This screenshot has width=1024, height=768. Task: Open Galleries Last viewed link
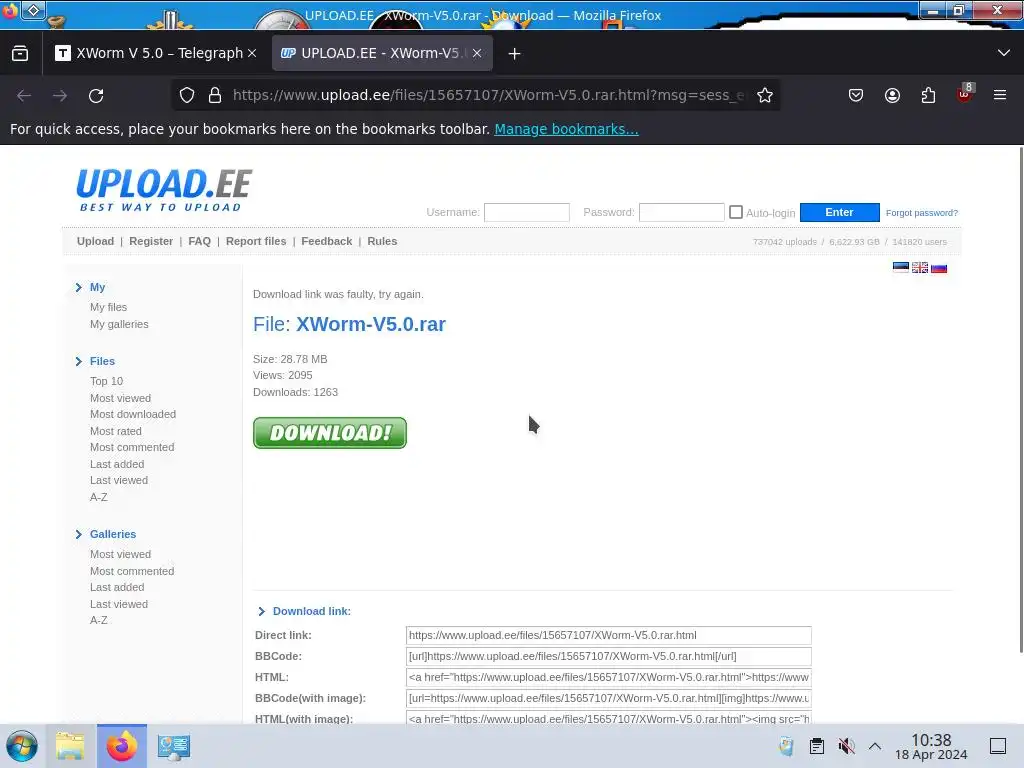(119, 604)
